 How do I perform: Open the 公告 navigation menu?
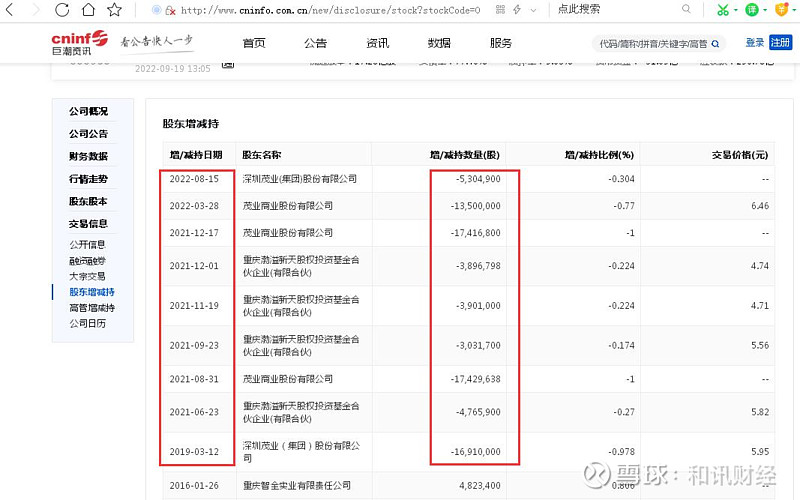(315, 43)
